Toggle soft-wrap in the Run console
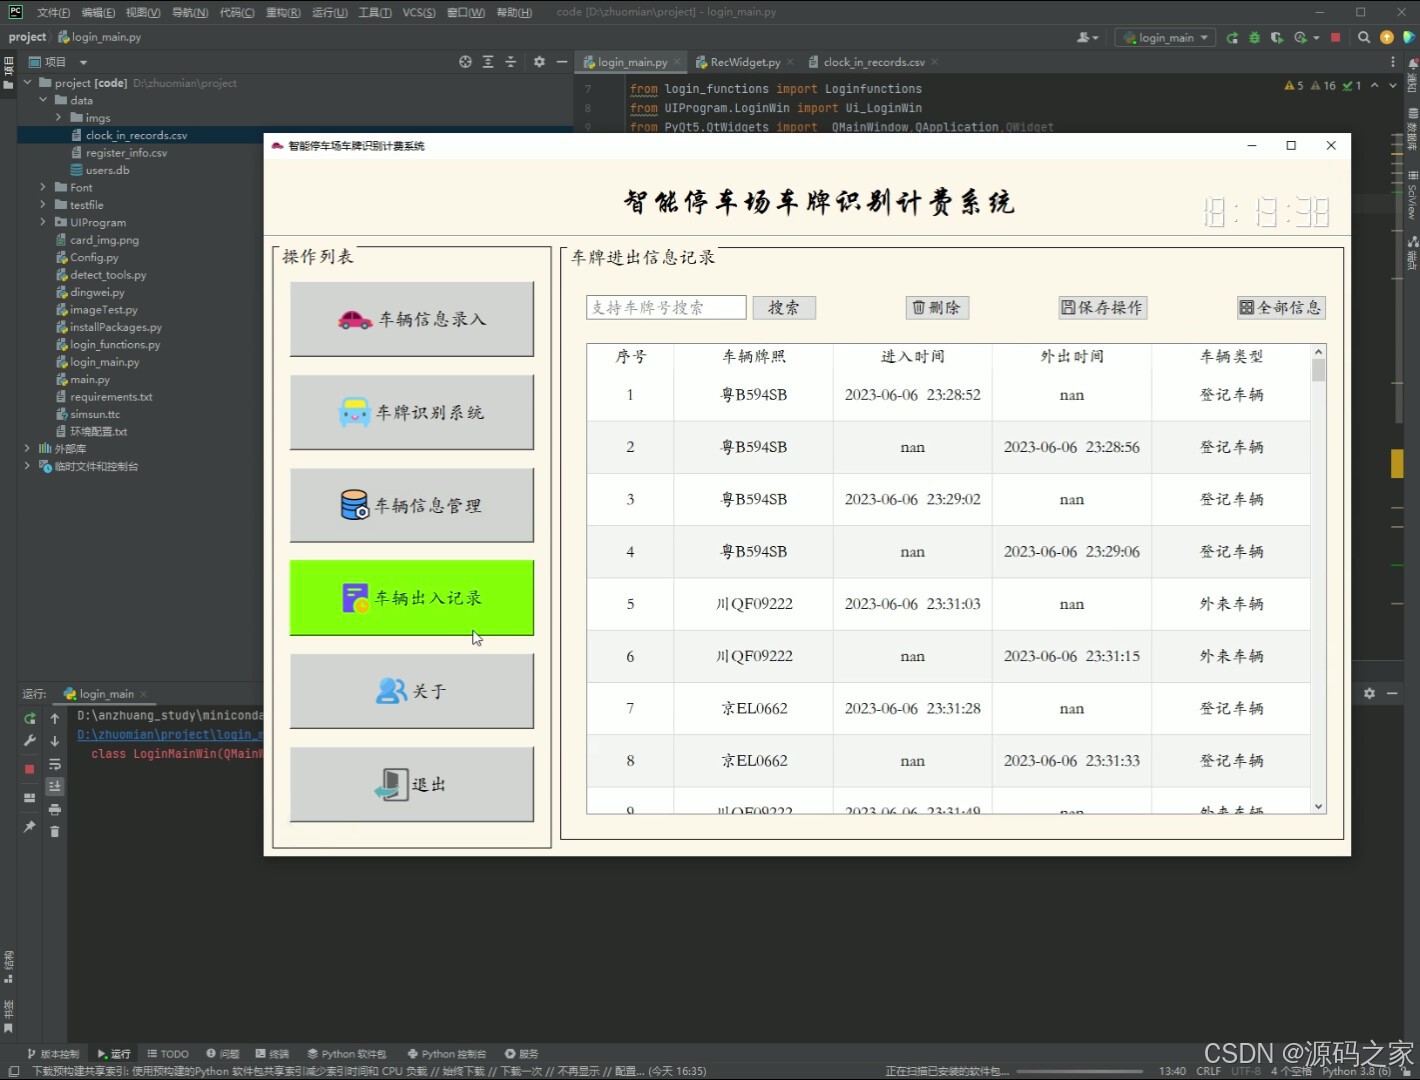Screen dimensions: 1420x1080 click(x=55, y=764)
